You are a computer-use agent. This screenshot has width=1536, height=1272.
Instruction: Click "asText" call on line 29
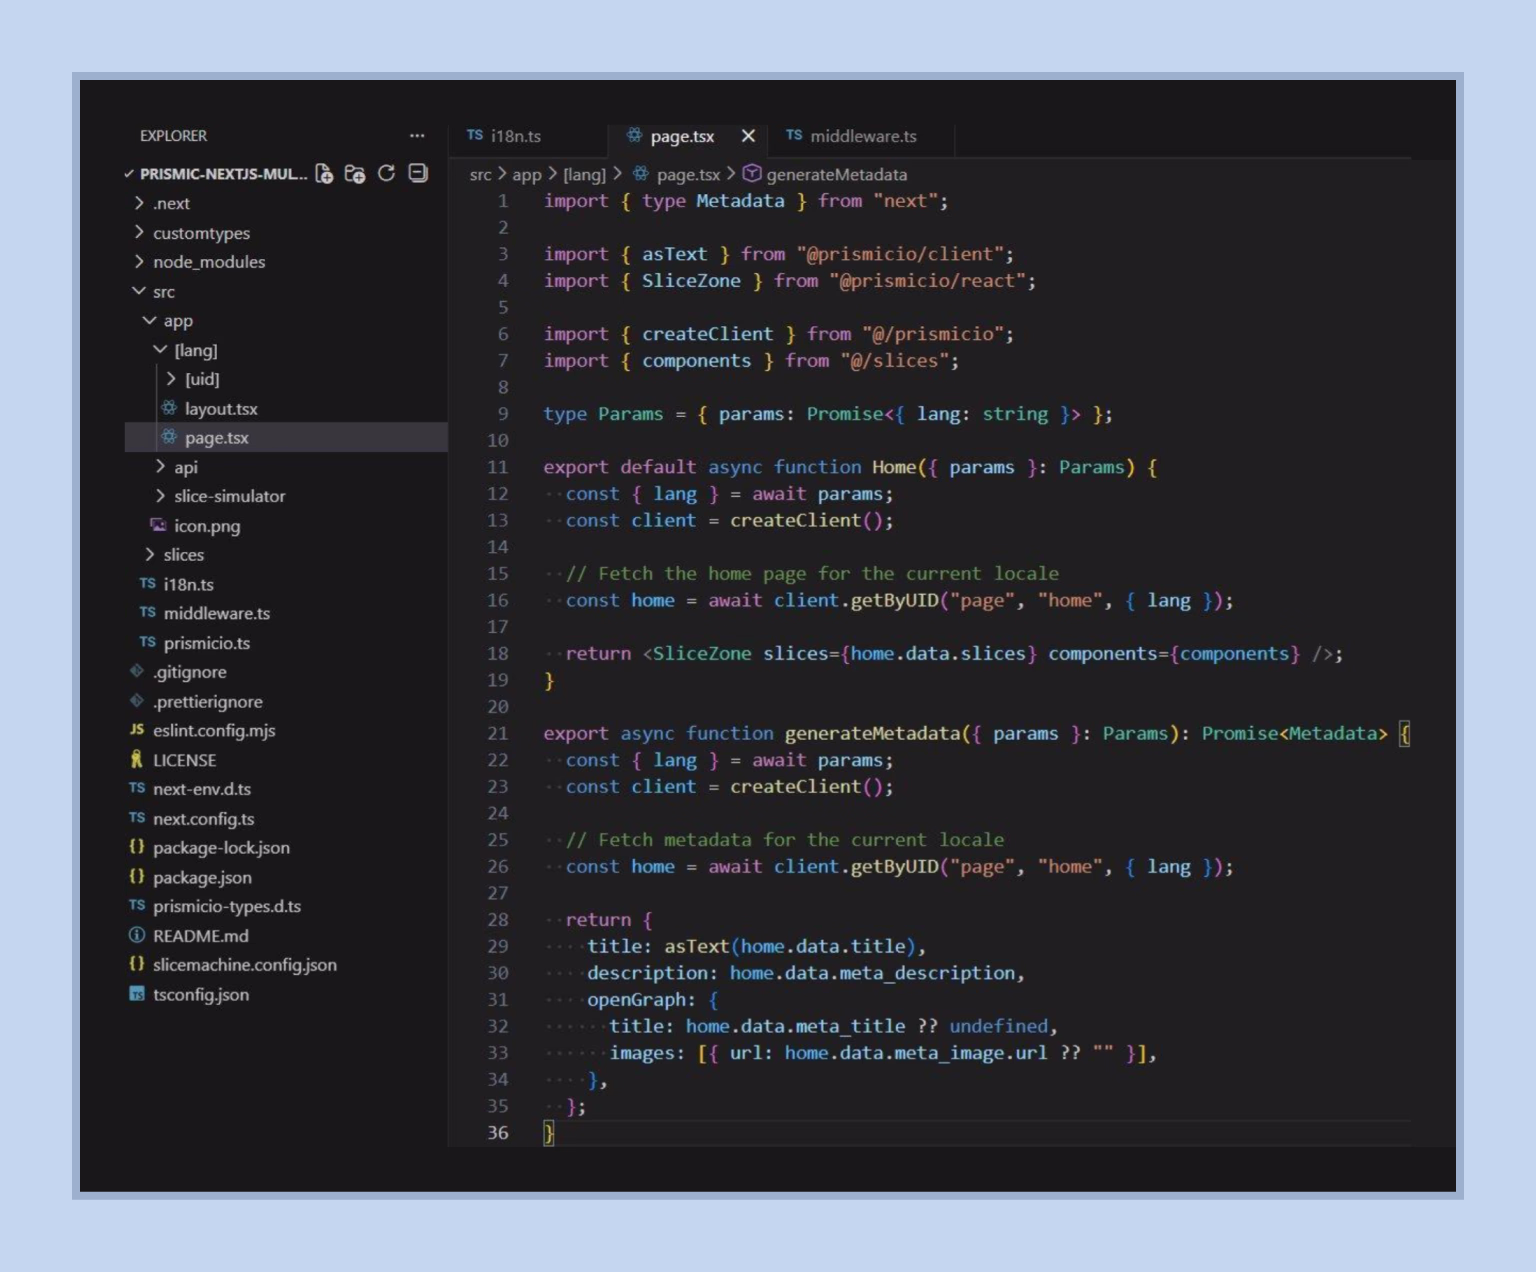click(x=697, y=946)
